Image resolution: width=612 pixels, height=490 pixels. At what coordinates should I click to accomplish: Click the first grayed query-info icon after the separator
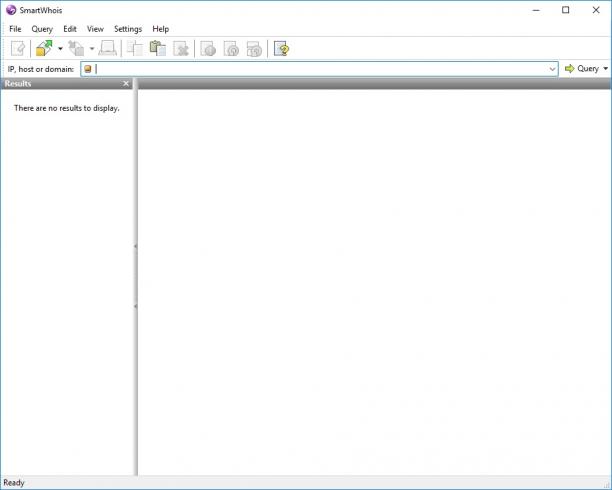pos(208,49)
